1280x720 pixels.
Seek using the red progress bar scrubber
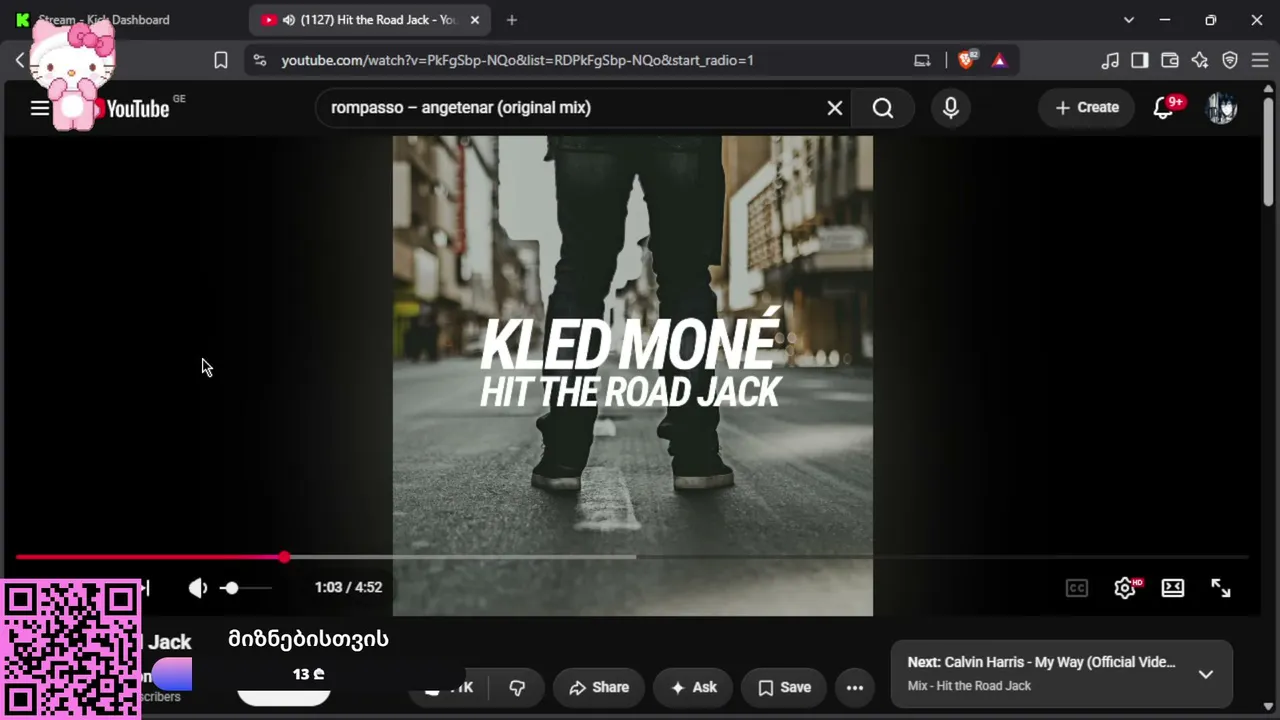(285, 557)
